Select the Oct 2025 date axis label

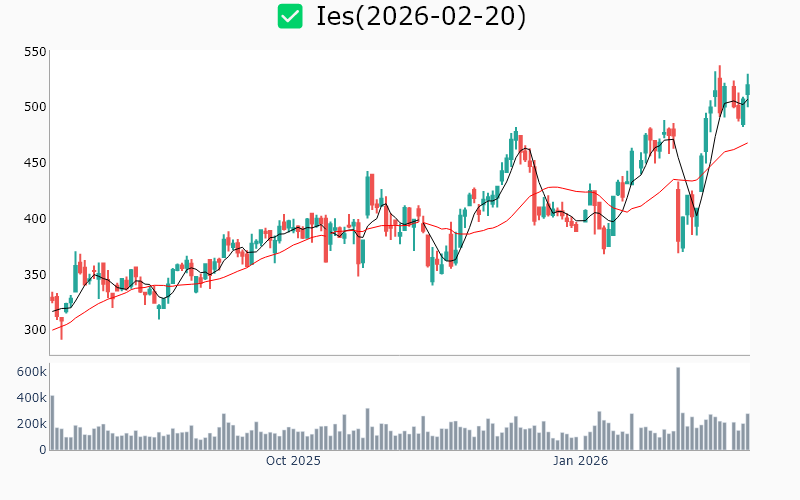293,461
